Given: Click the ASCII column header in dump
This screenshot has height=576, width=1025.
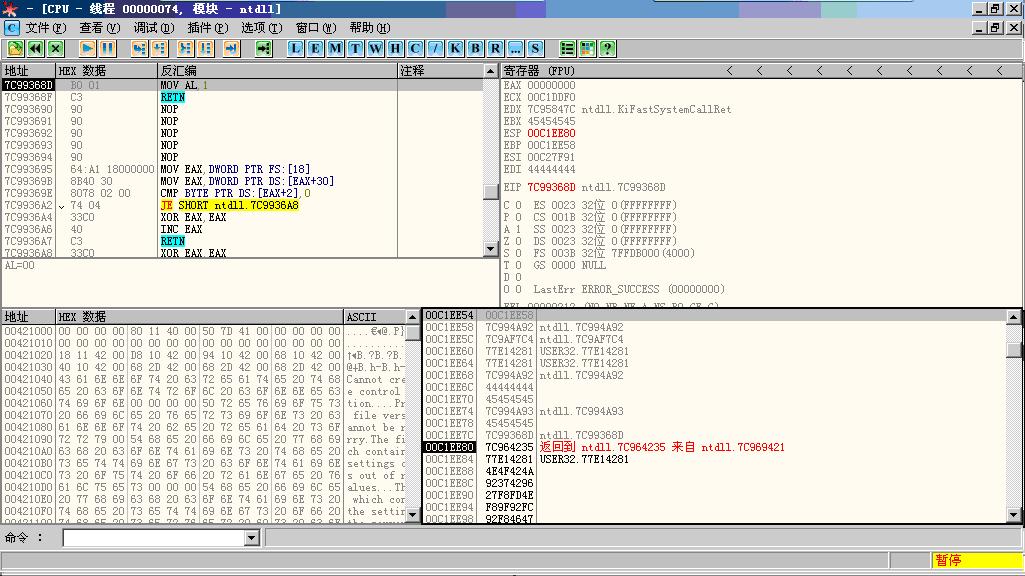Looking at the screenshot, I should (x=375, y=317).
